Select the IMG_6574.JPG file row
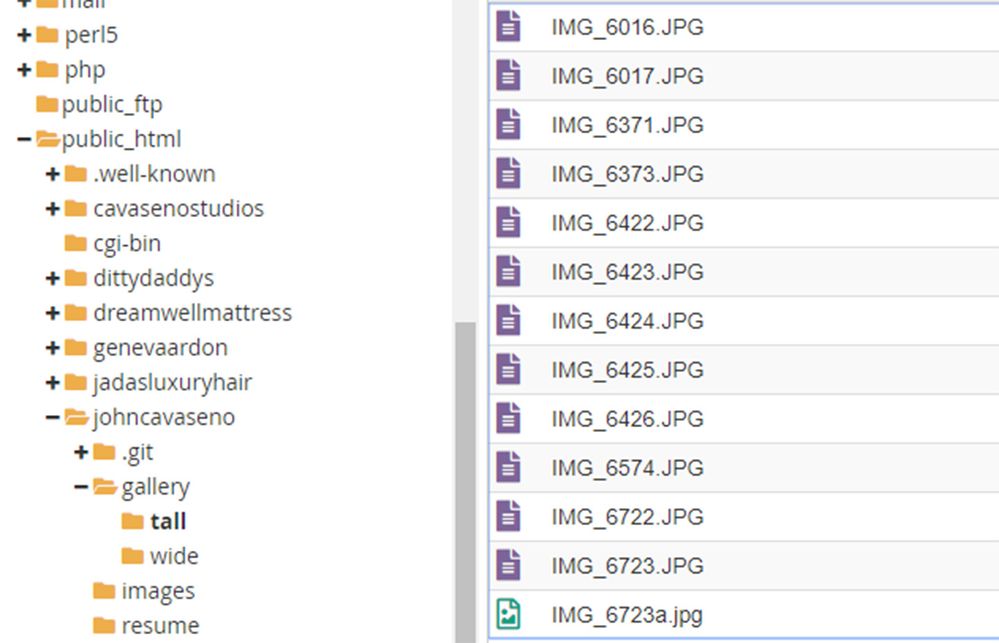999x643 pixels. pos(620,467)
